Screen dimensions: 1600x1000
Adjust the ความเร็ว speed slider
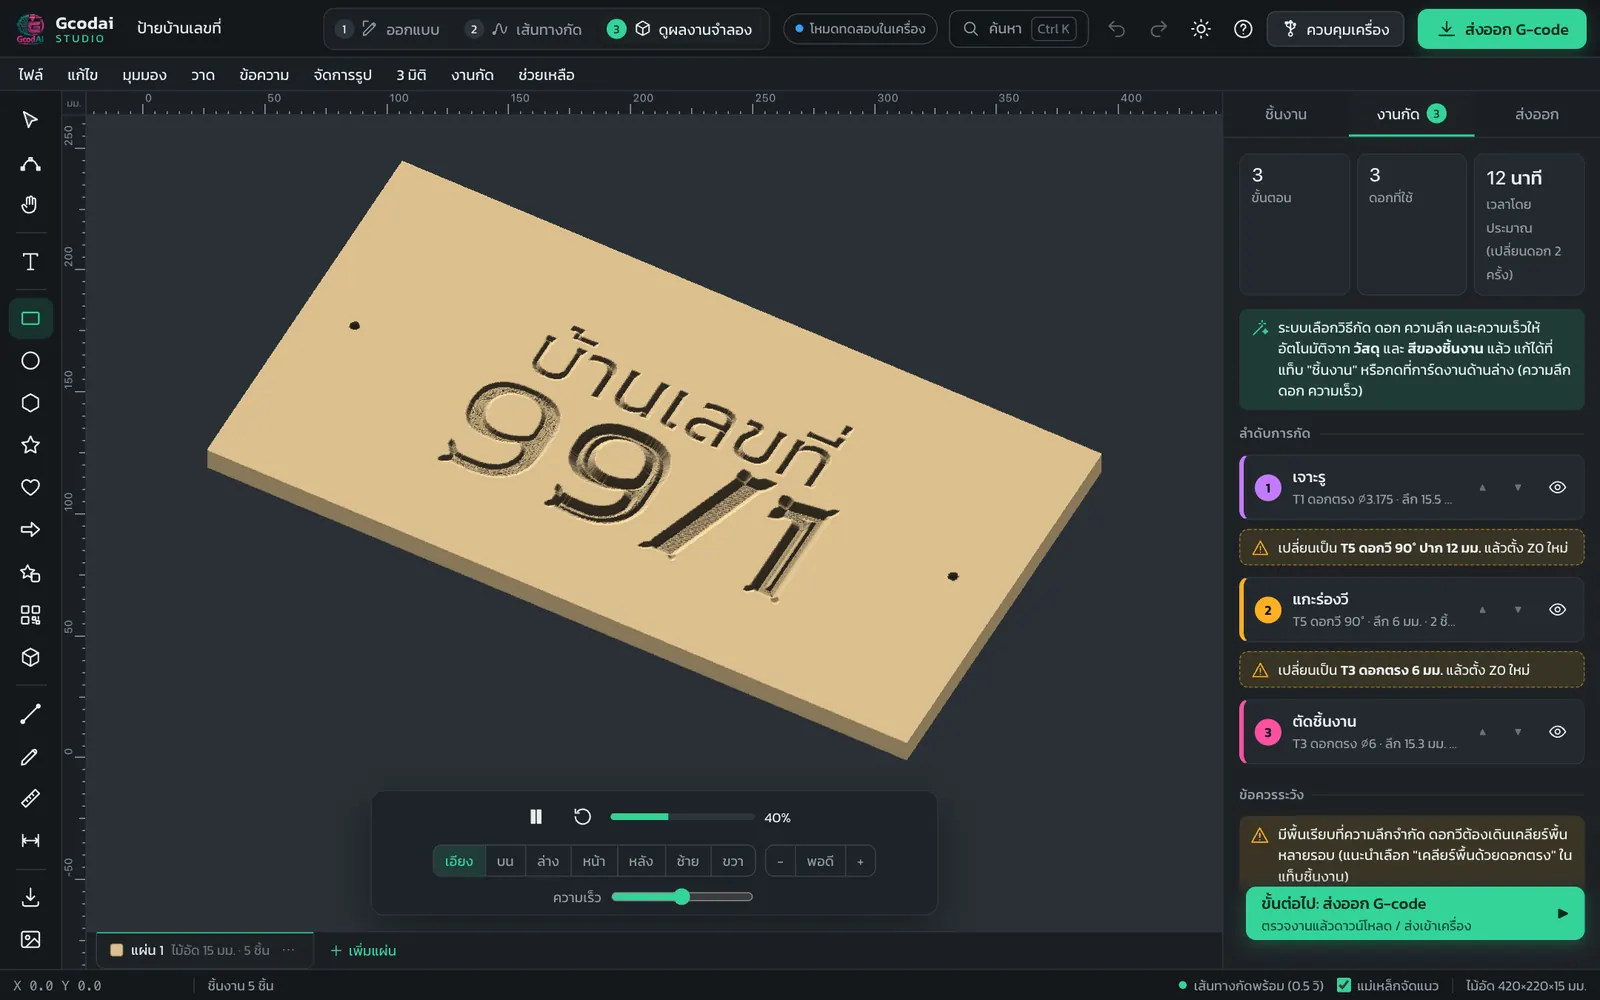click(x=682, y=897)
